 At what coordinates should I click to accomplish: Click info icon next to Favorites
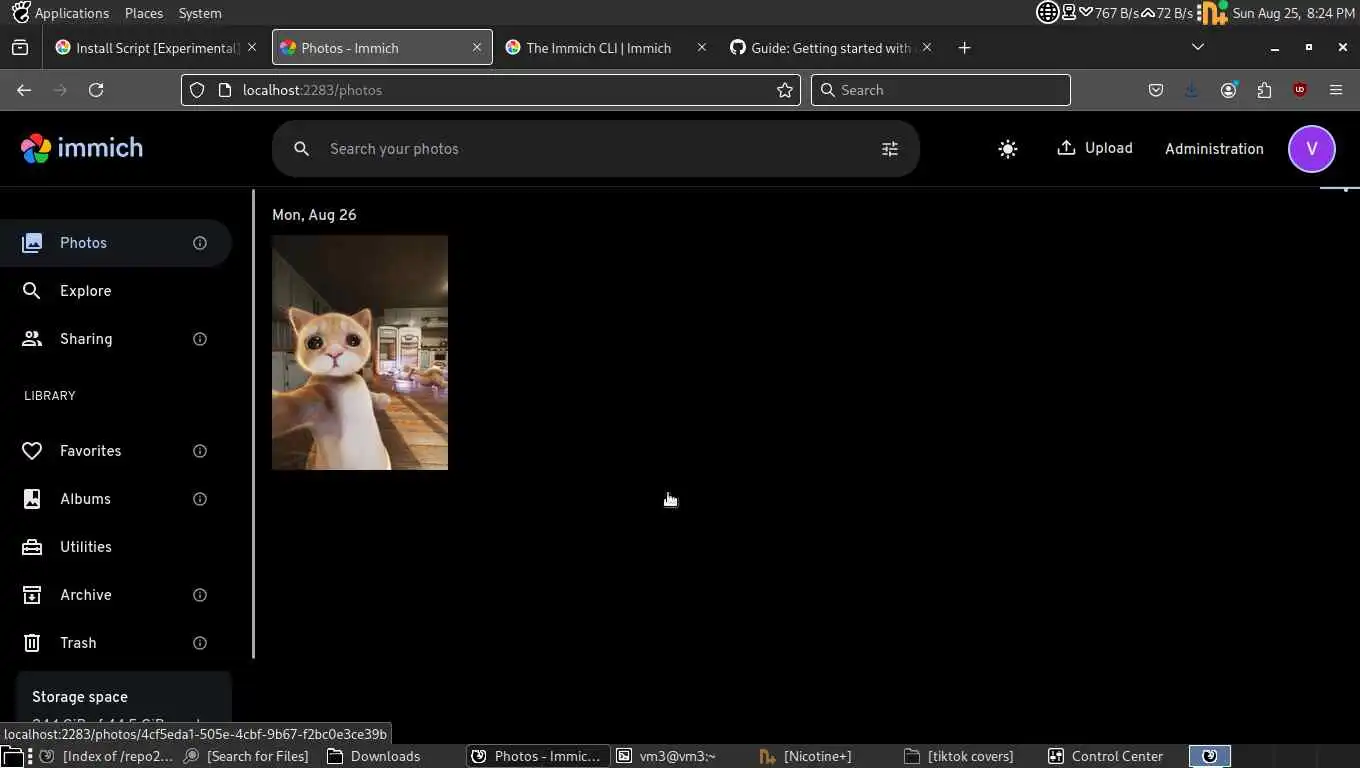(x=200, y=451)
